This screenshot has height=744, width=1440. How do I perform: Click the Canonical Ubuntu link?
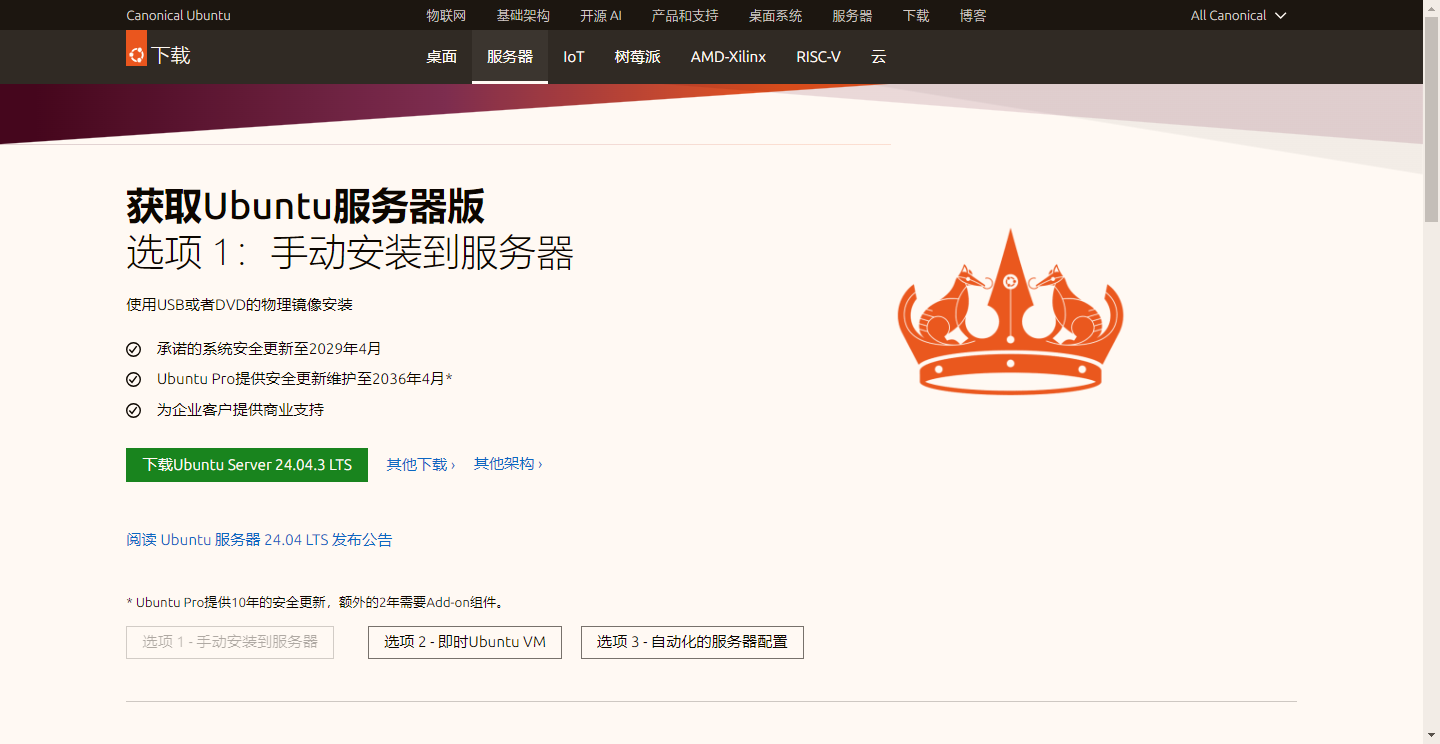pos(178,15)
